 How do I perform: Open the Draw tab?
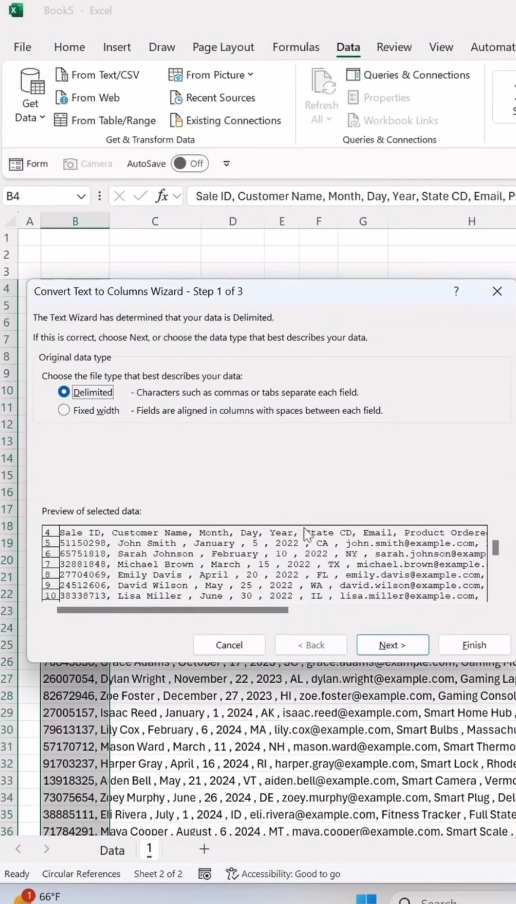pos(161,47)
